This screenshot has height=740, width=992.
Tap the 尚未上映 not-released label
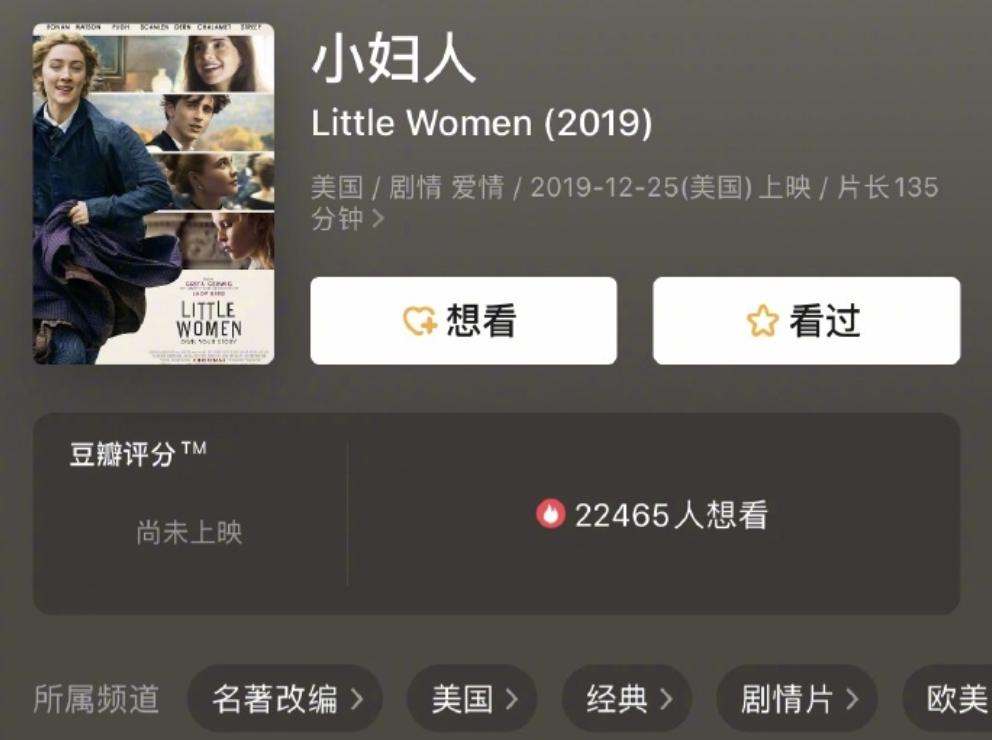tap(190, 533)
